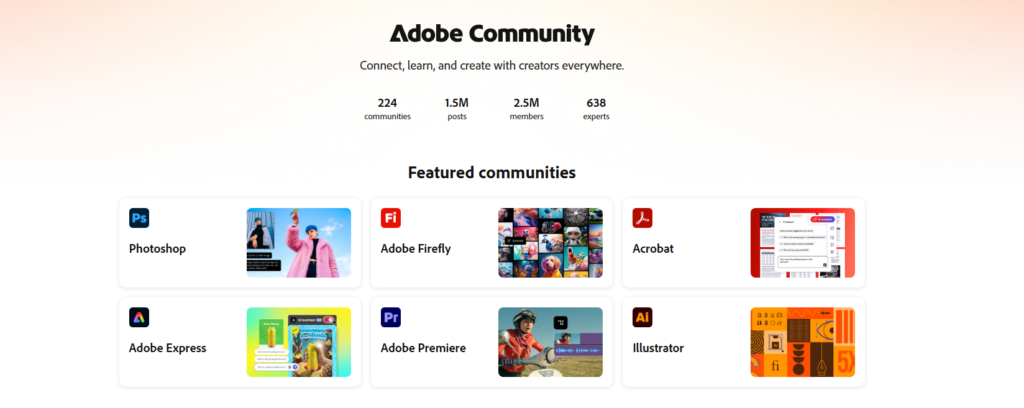Click the Adobe Firefly Fi icon
1024x408 pixels.
click(391, 218)
